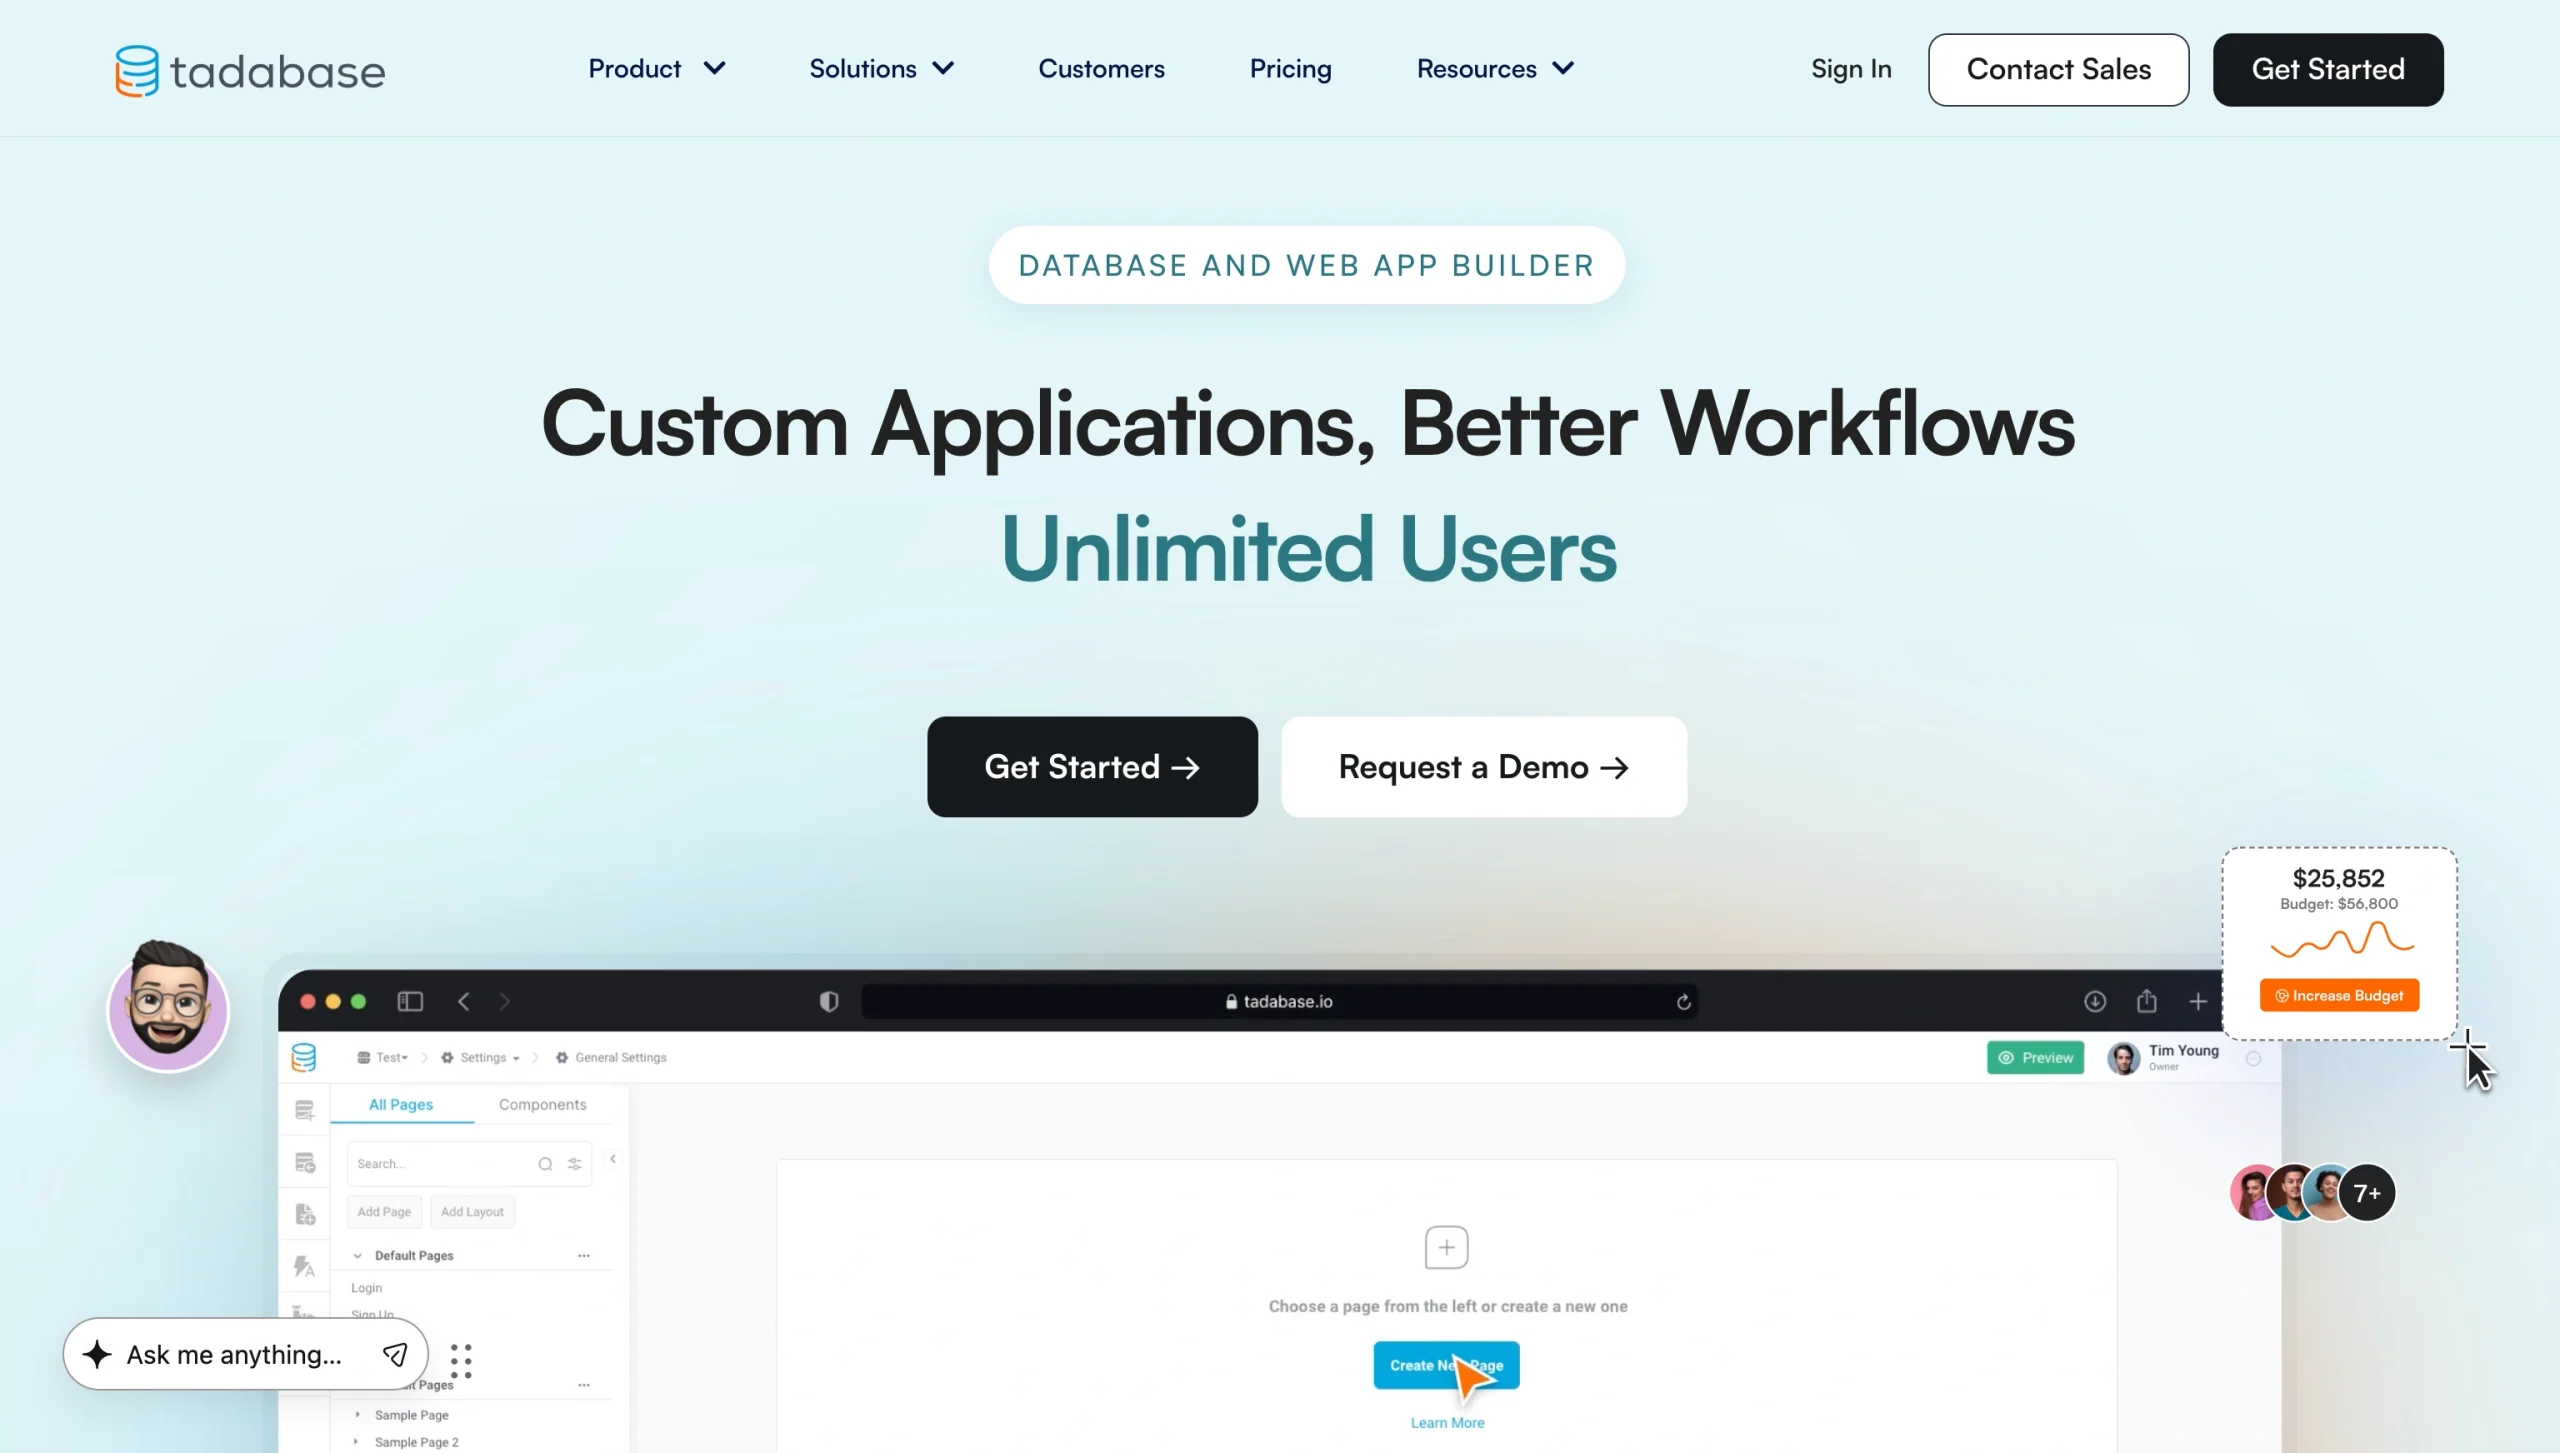This screenshot has width=2560, height=1453.
Task: Click the tadabase.io address bar
Action: point(1279,1001)
